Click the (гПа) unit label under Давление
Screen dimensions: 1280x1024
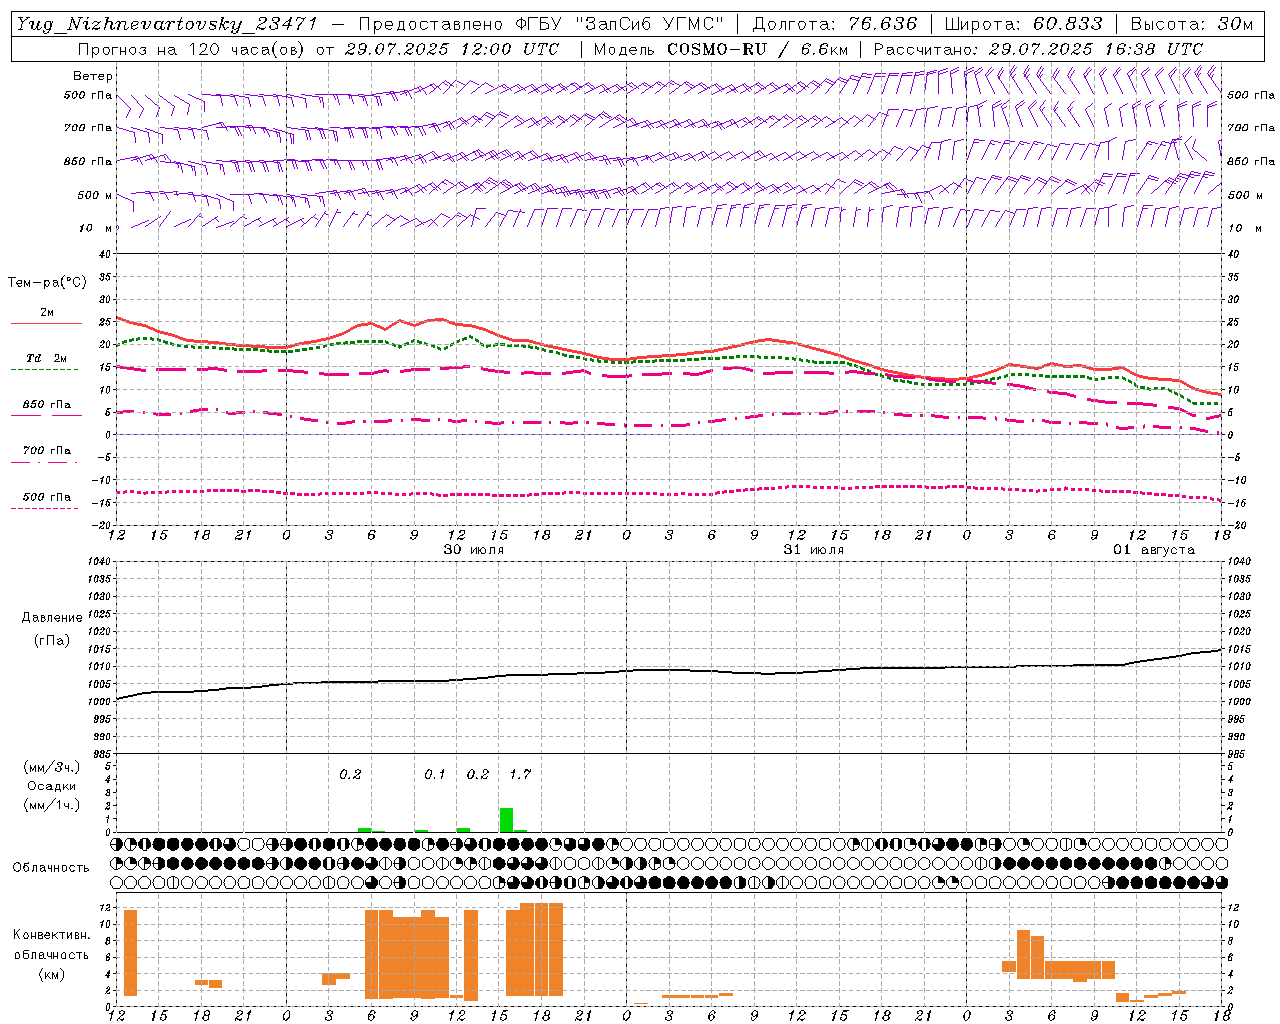tap(52, 641)
